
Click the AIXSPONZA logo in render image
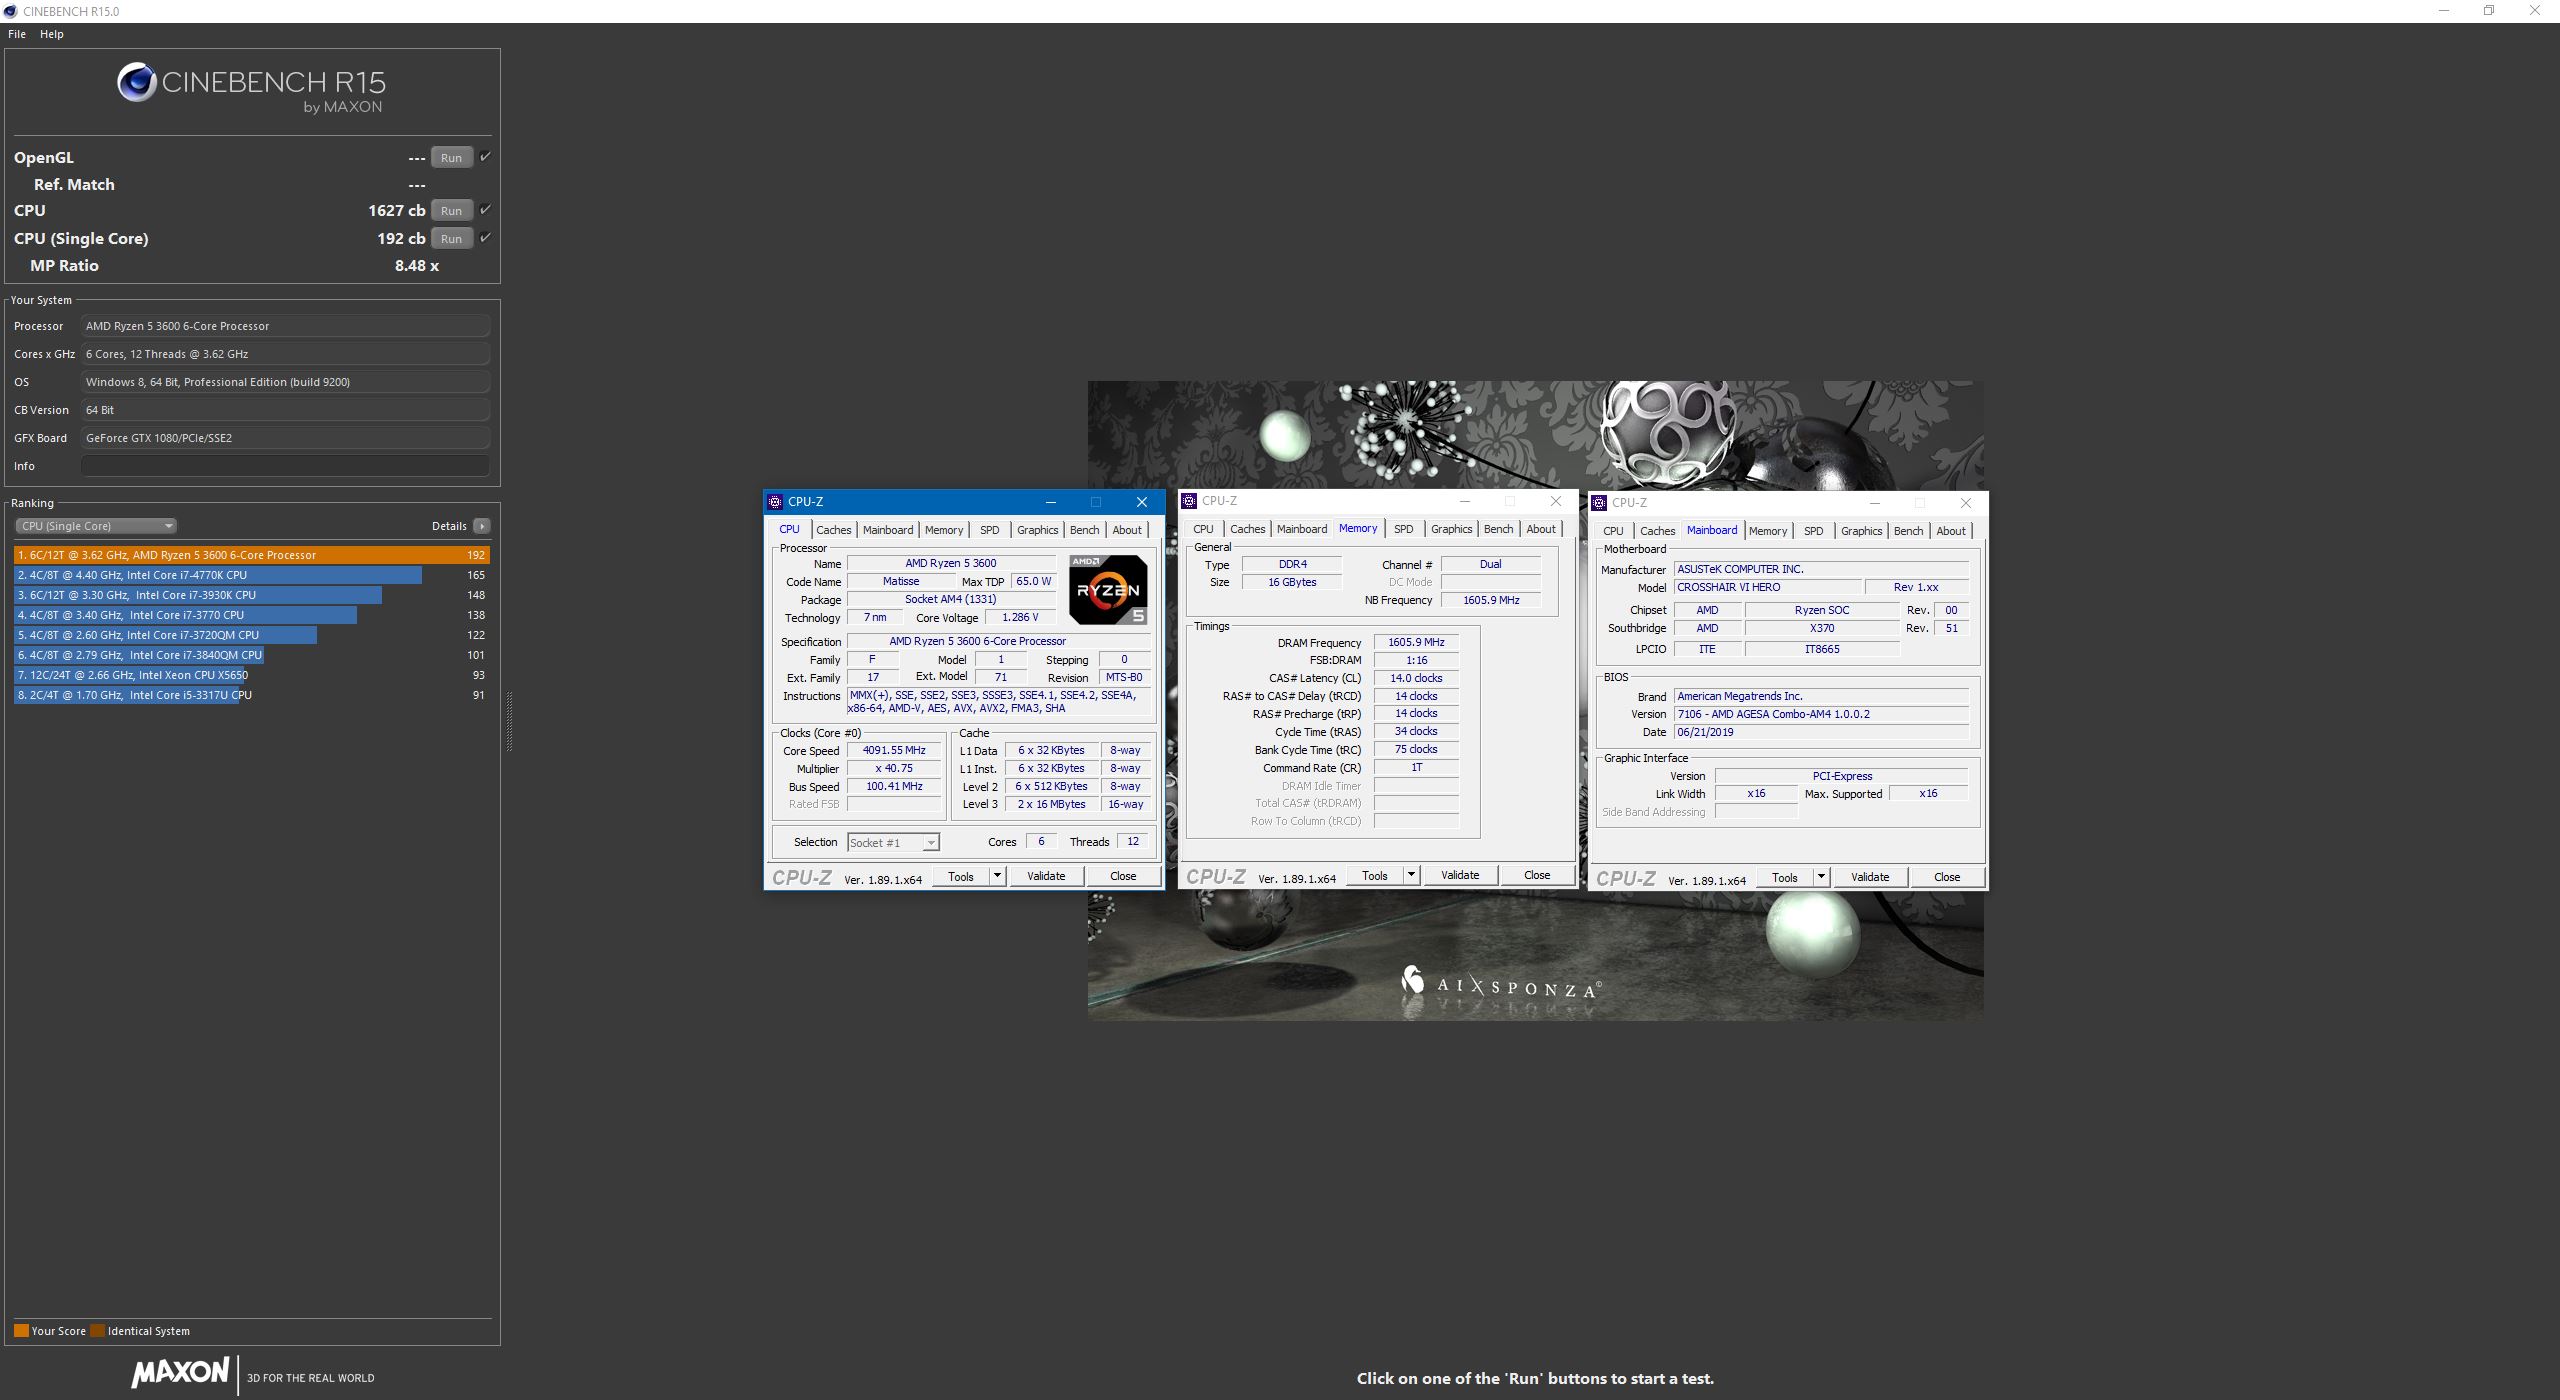pos(1501,985)
